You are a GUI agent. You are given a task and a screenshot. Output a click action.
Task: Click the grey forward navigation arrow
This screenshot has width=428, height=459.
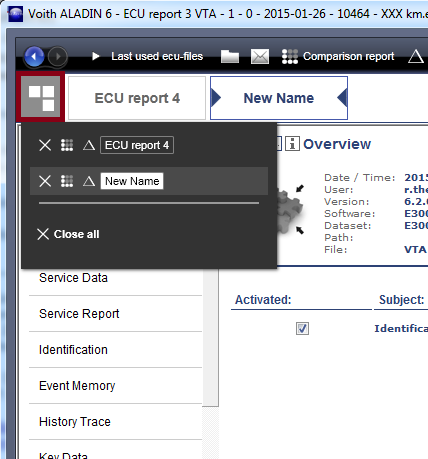click(57, 56)
